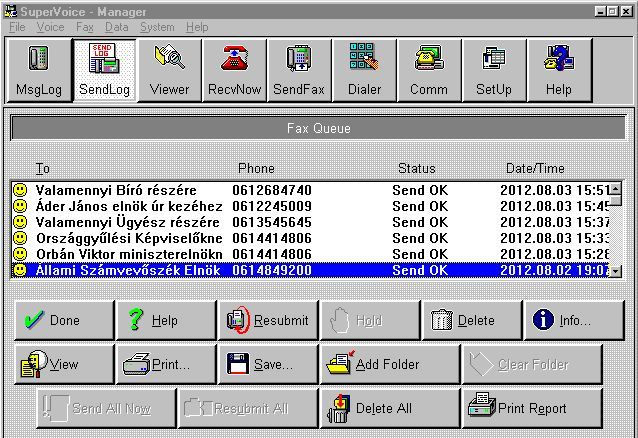Click the SuperVoice application icon in title bar
The width and height of the screenshot is (638, 438).
point(11,11)
